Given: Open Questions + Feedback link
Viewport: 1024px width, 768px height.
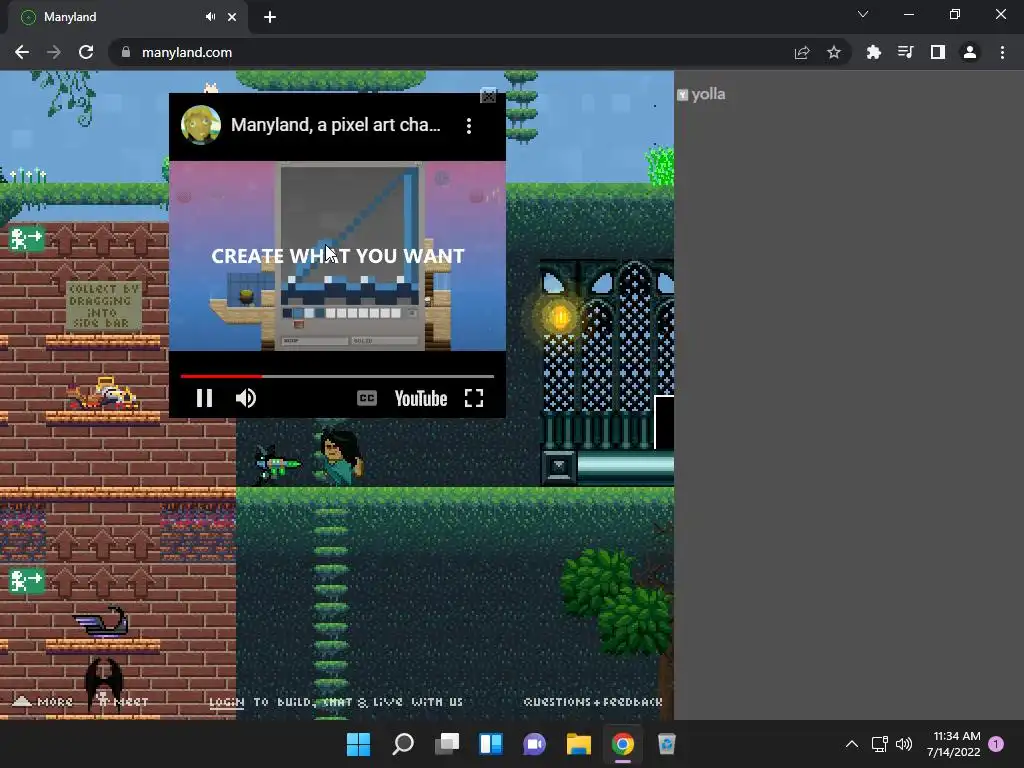Looking at the screenshot, I should click(593, 702).
